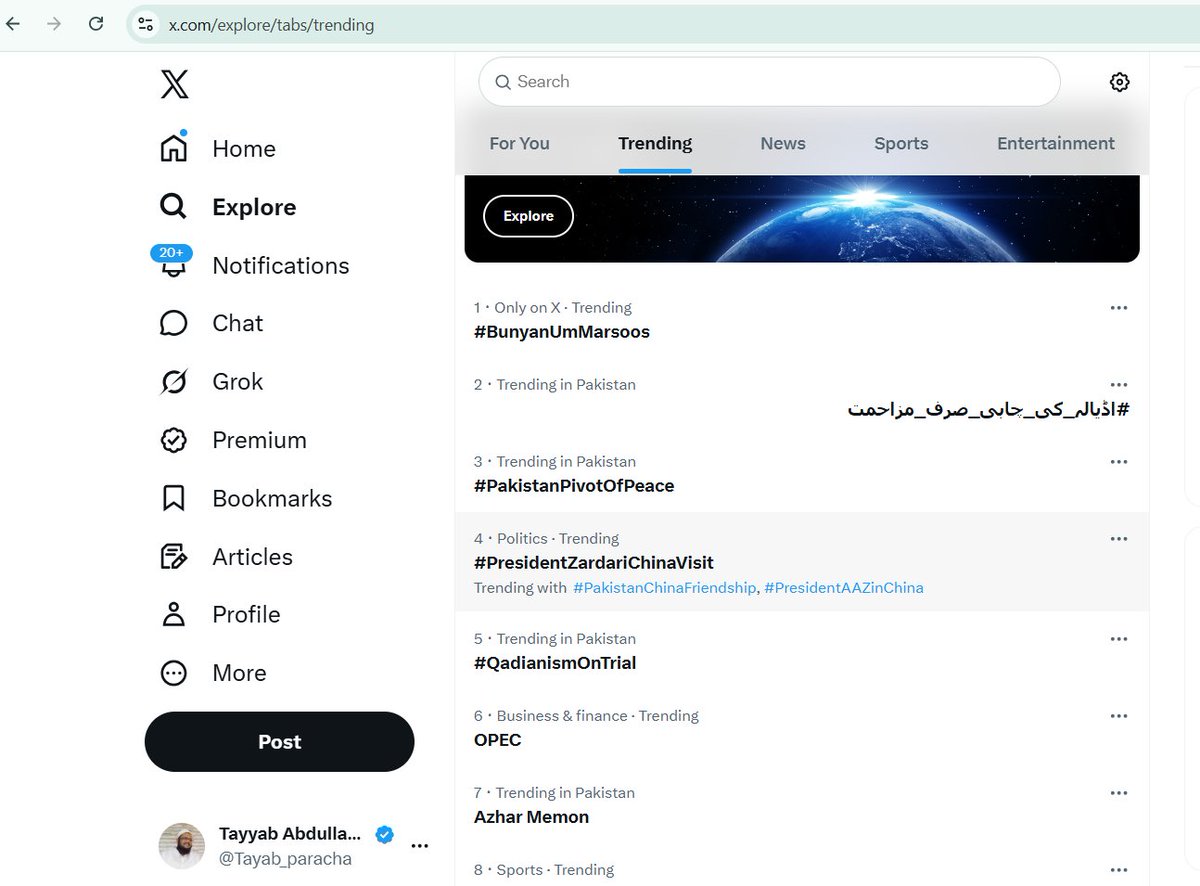This screenshot has height=886, width=1200.
Task: Click the '6 · Business & finance · Trending' label
Action: point(586,716)
